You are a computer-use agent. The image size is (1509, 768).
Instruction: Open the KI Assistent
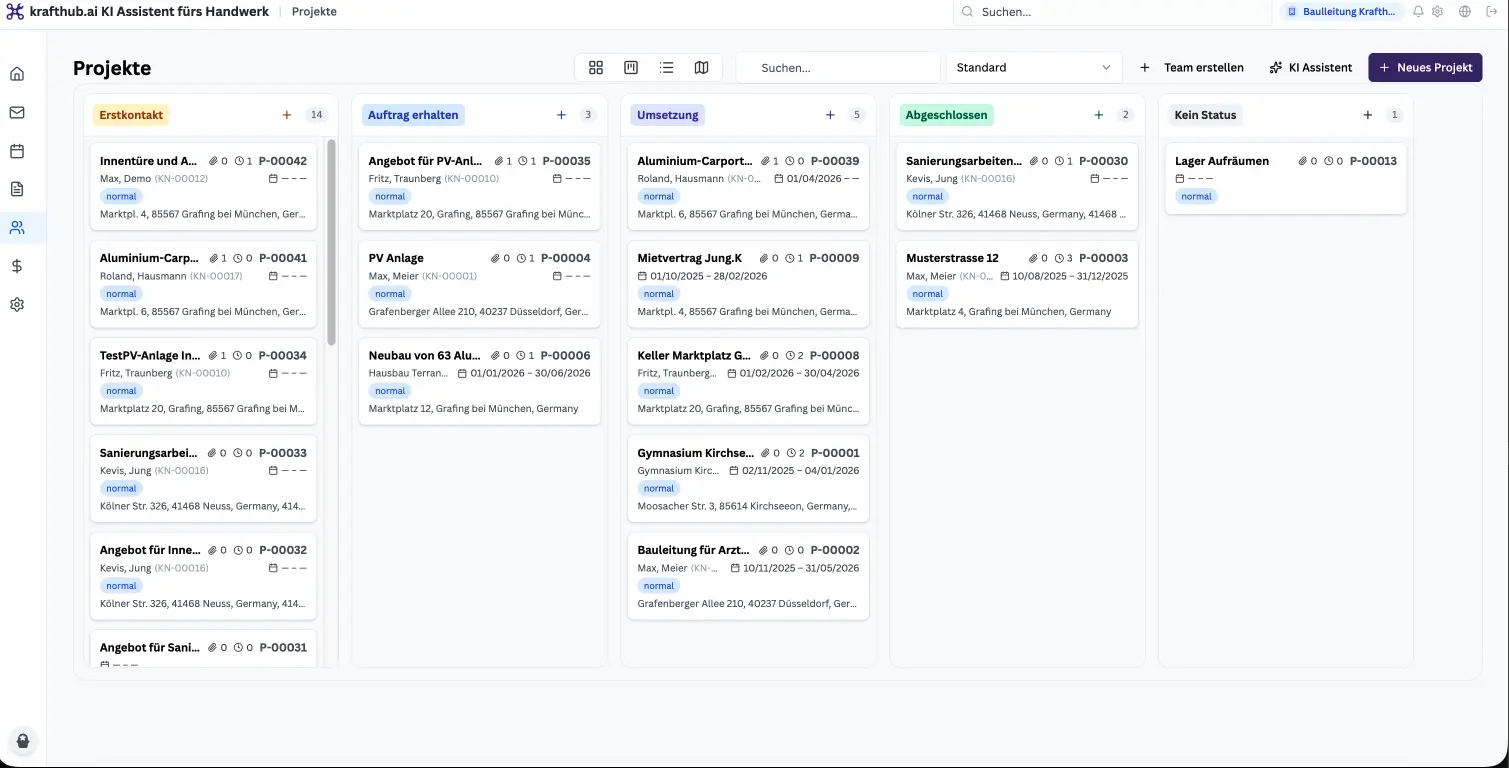pyautogui.click(x=1310, y=67)
